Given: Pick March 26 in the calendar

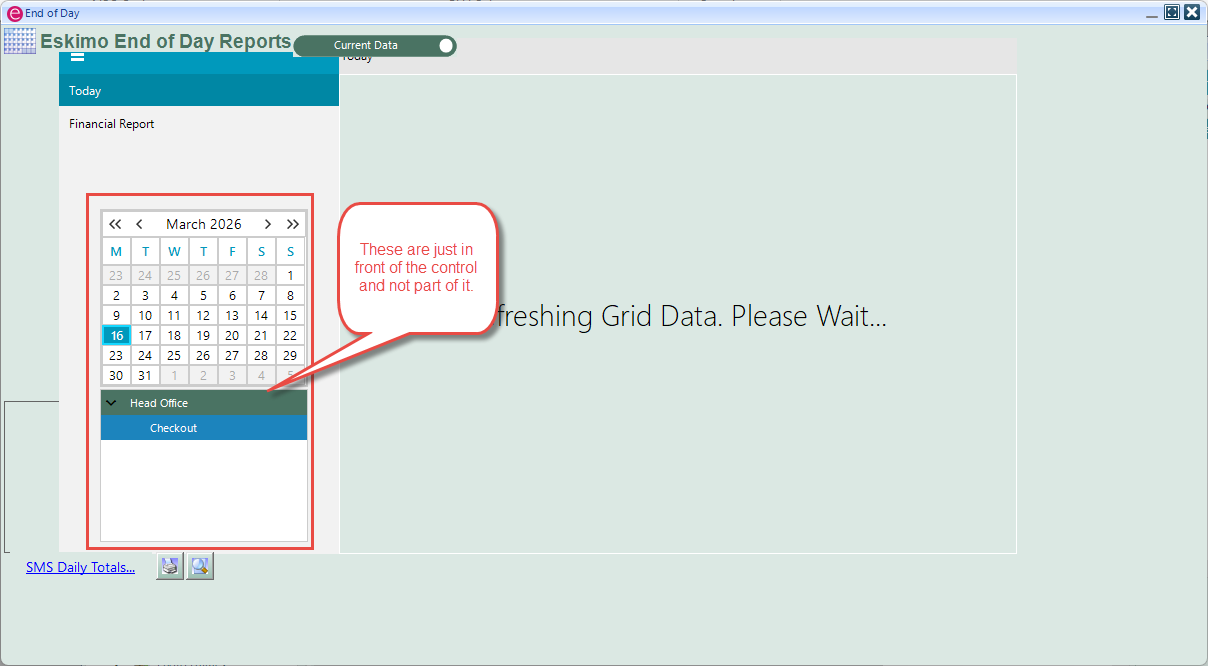Looking at the screenshot, I should (x=203, y=355).
